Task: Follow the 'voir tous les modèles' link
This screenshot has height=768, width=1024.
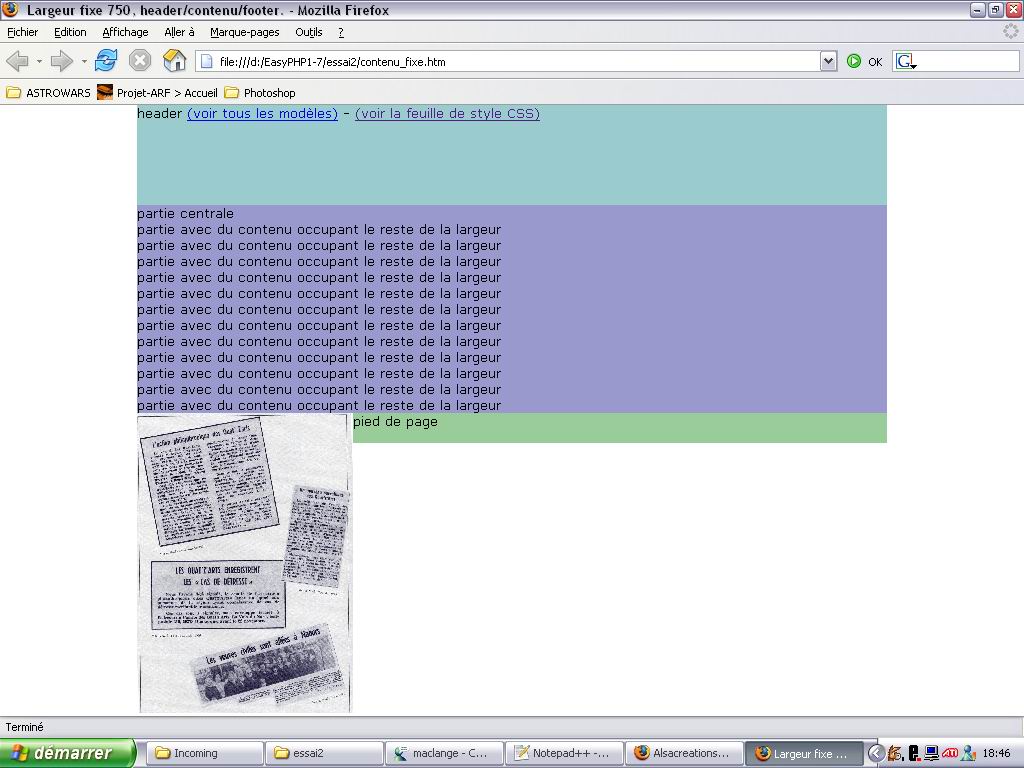Action: point(262,114)
